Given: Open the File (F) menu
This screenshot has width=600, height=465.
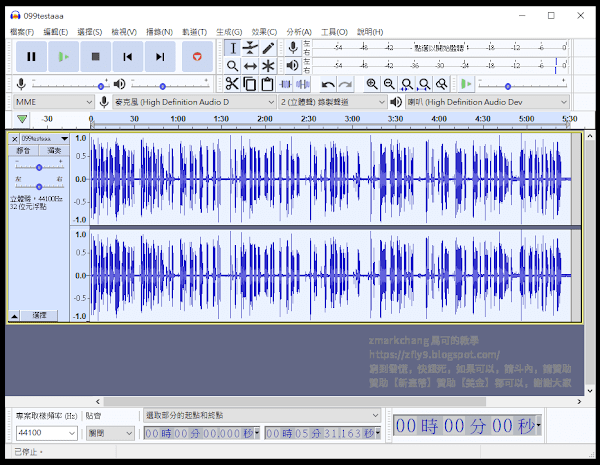Looking at the screenshot, I should tap(22, 32).
